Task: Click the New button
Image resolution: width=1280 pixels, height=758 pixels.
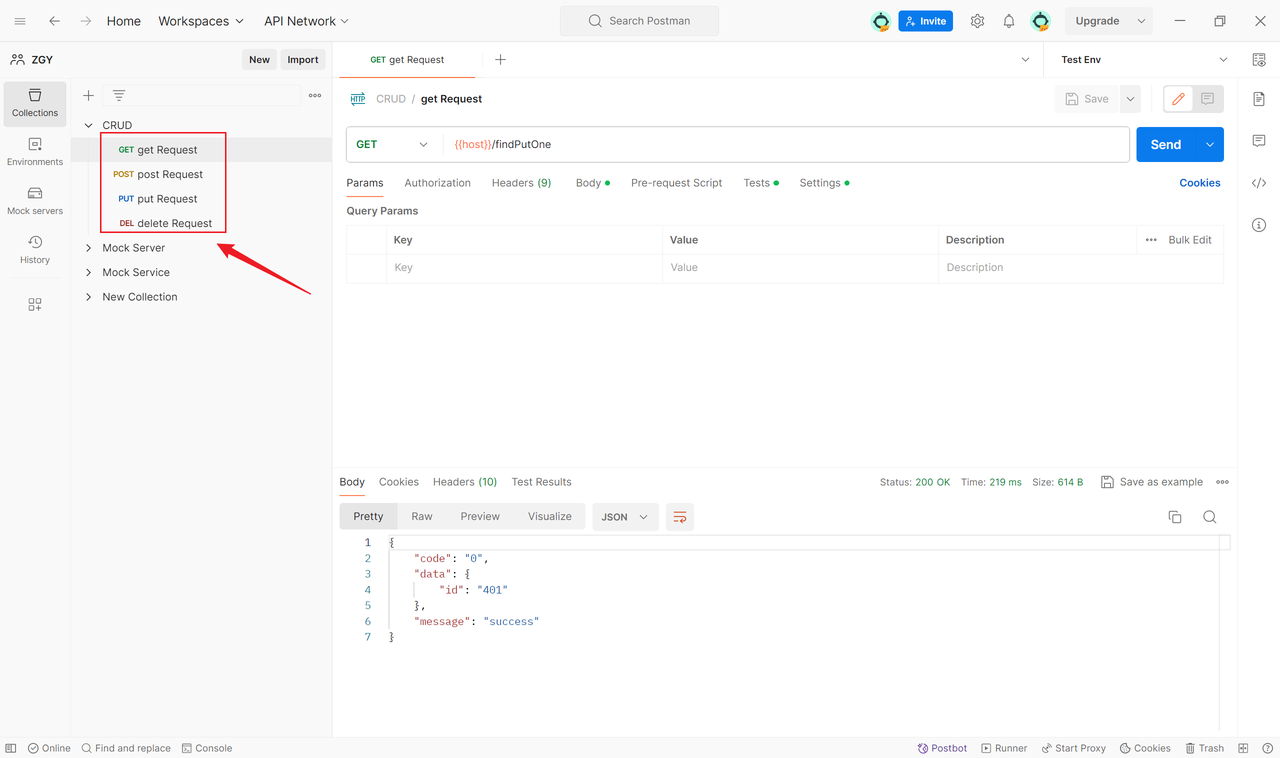Action: point(259,60)
